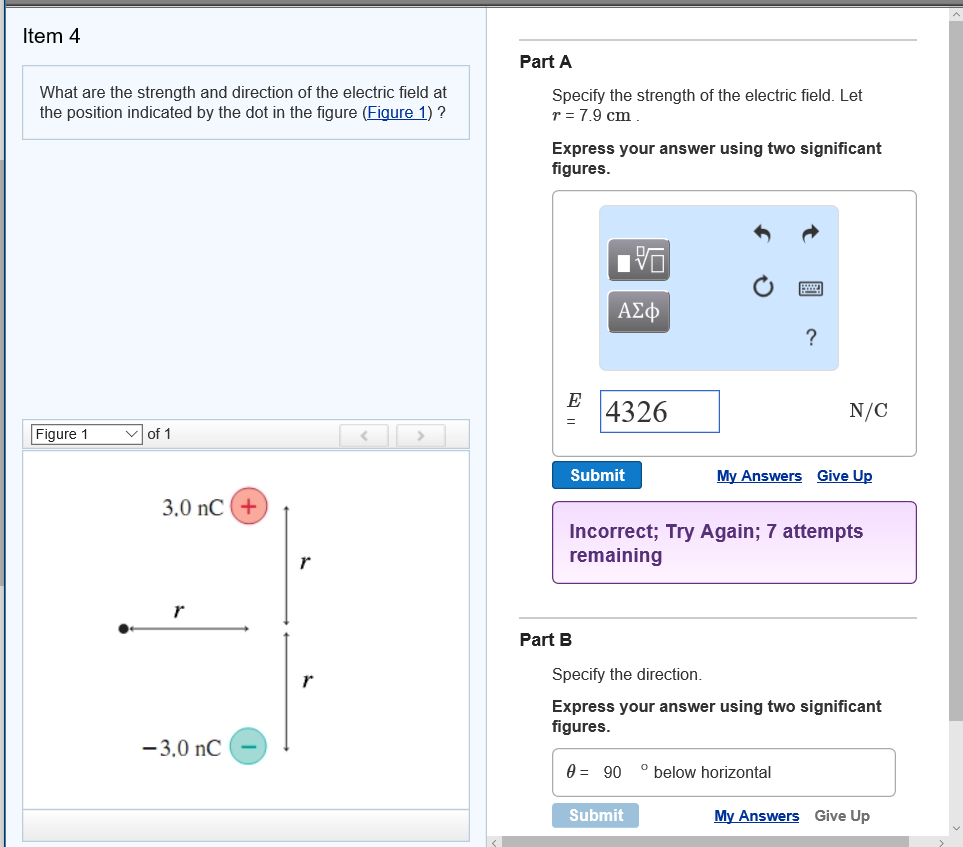This screenshot has width=963, height=847.
Task: Submit the Part A answer
Action: [597, 475]
